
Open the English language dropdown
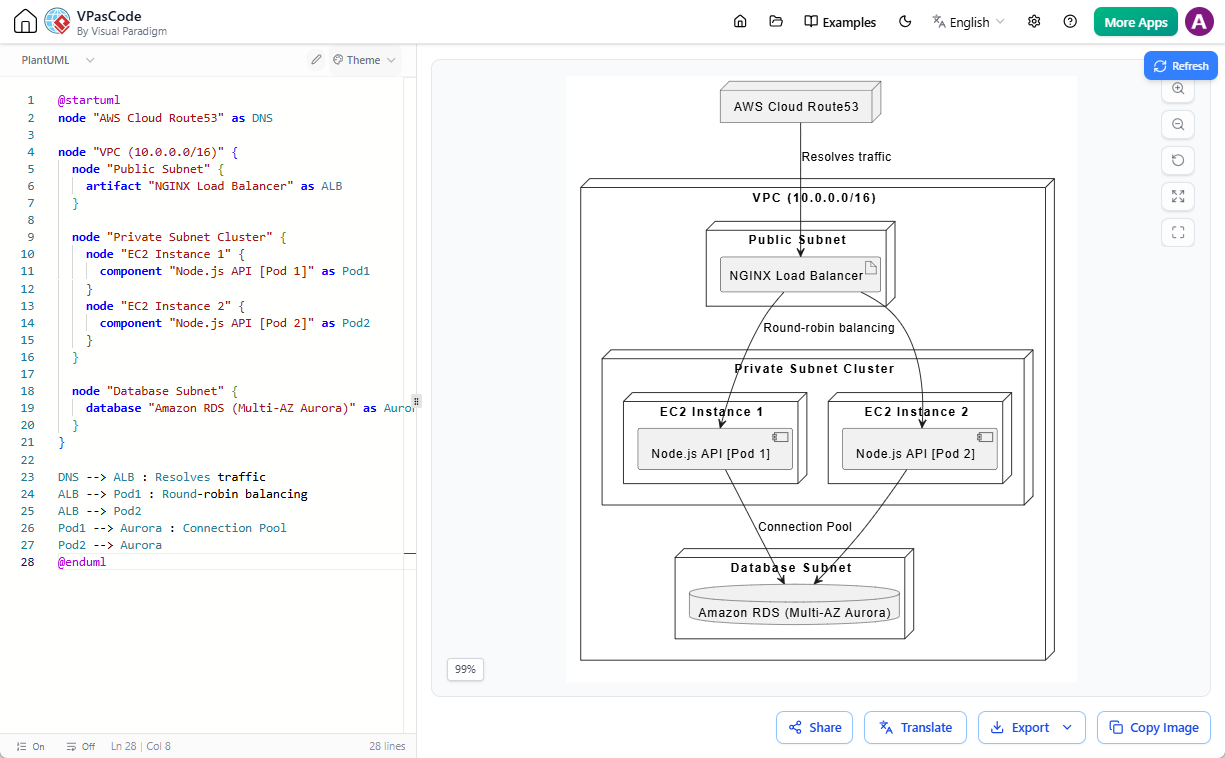pos(968,22)
